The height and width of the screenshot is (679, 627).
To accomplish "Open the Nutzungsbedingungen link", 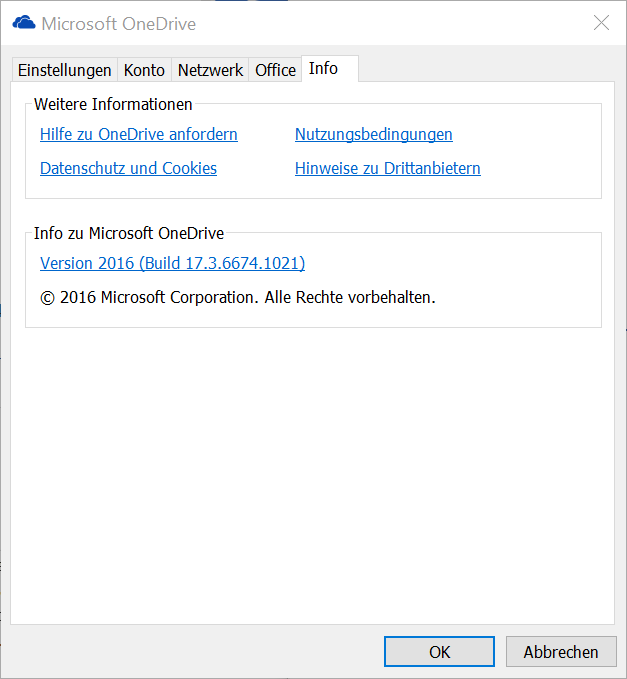I will [x=373, y=134].
